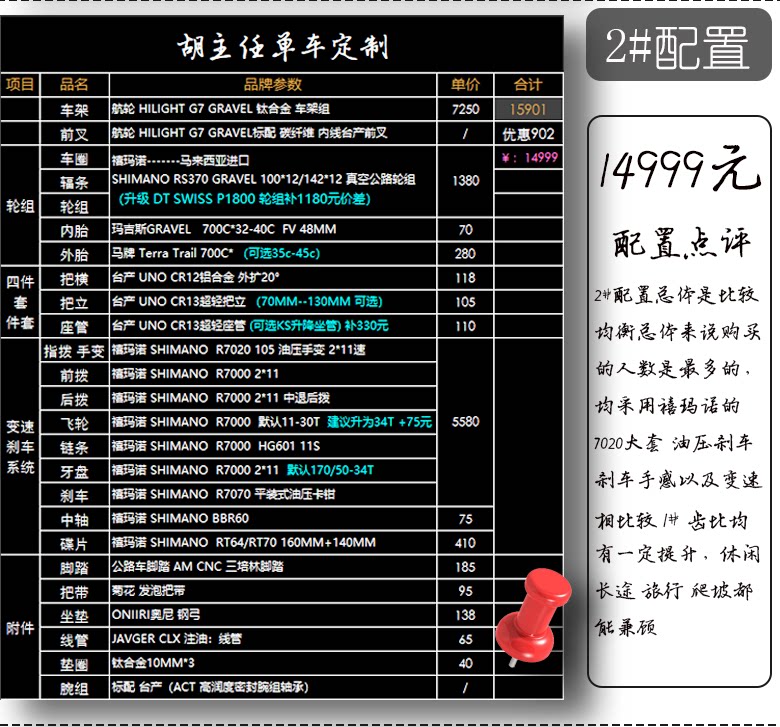Click the handwritten 14999元 price
This screenshot has width=780, height=727.
(679, 169)
